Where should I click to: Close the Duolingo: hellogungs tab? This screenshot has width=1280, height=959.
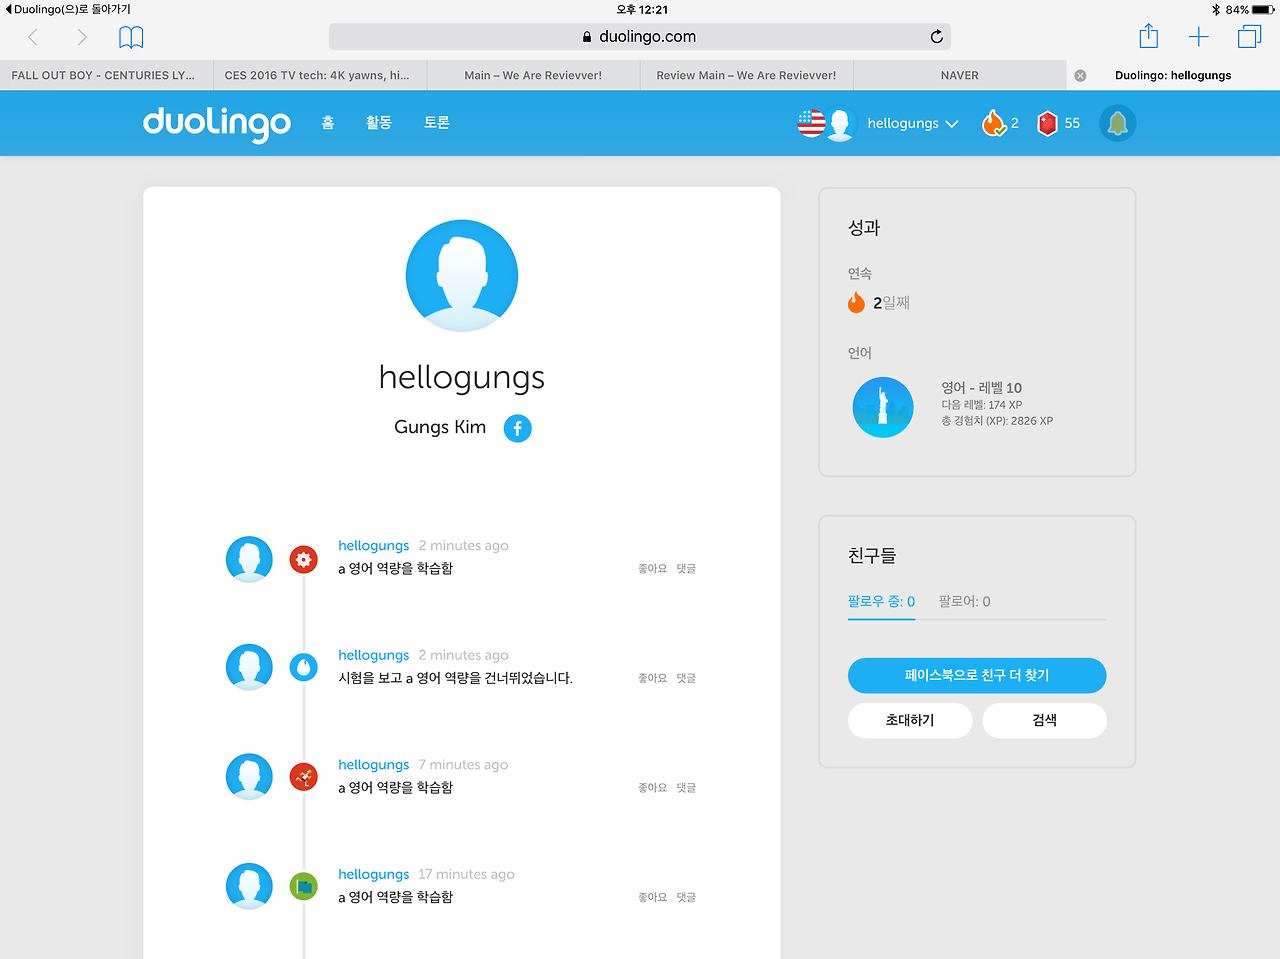pos(1080,75)
